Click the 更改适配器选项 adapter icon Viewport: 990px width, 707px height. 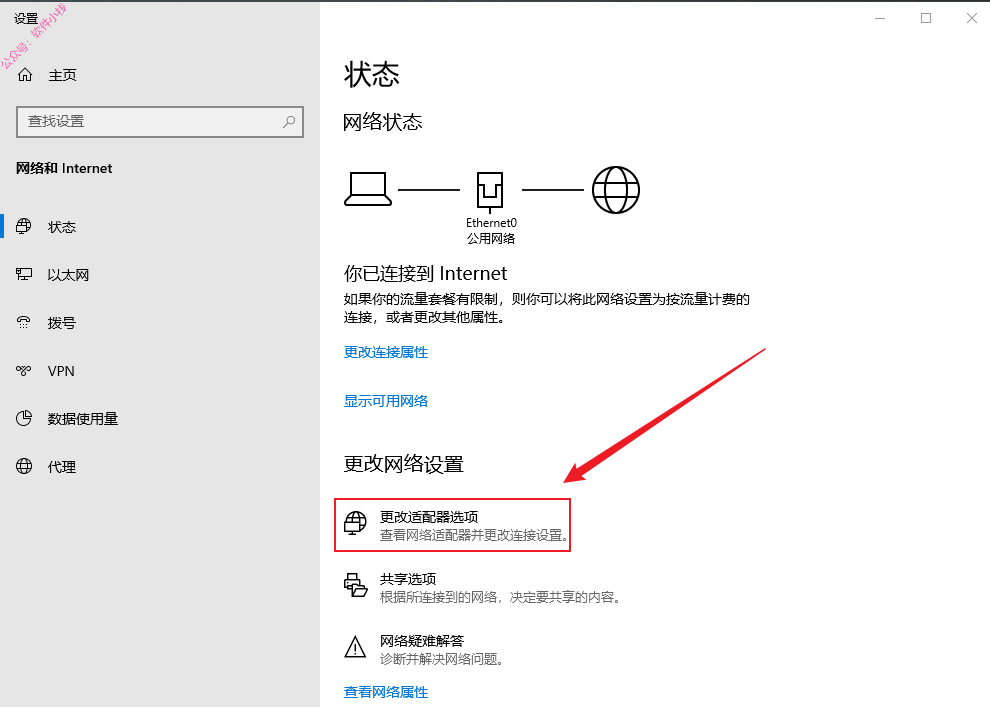(x=355, y=523)
